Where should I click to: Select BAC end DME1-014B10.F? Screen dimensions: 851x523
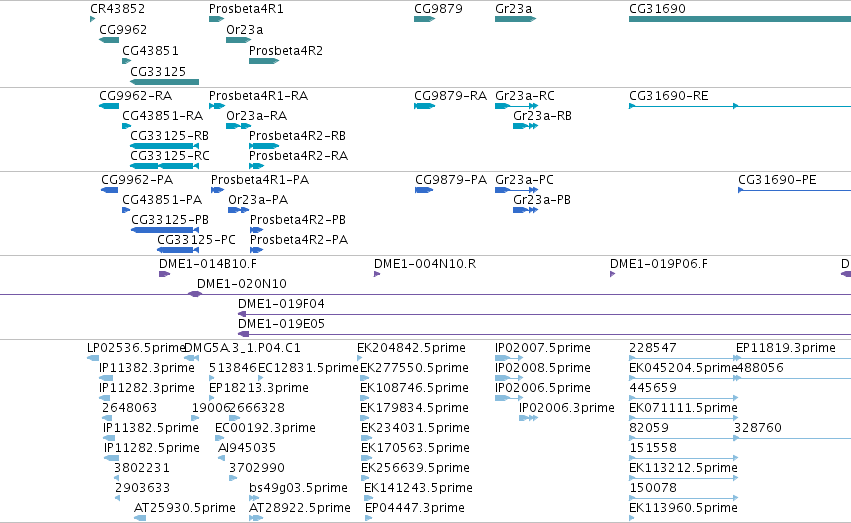[164, 274]
